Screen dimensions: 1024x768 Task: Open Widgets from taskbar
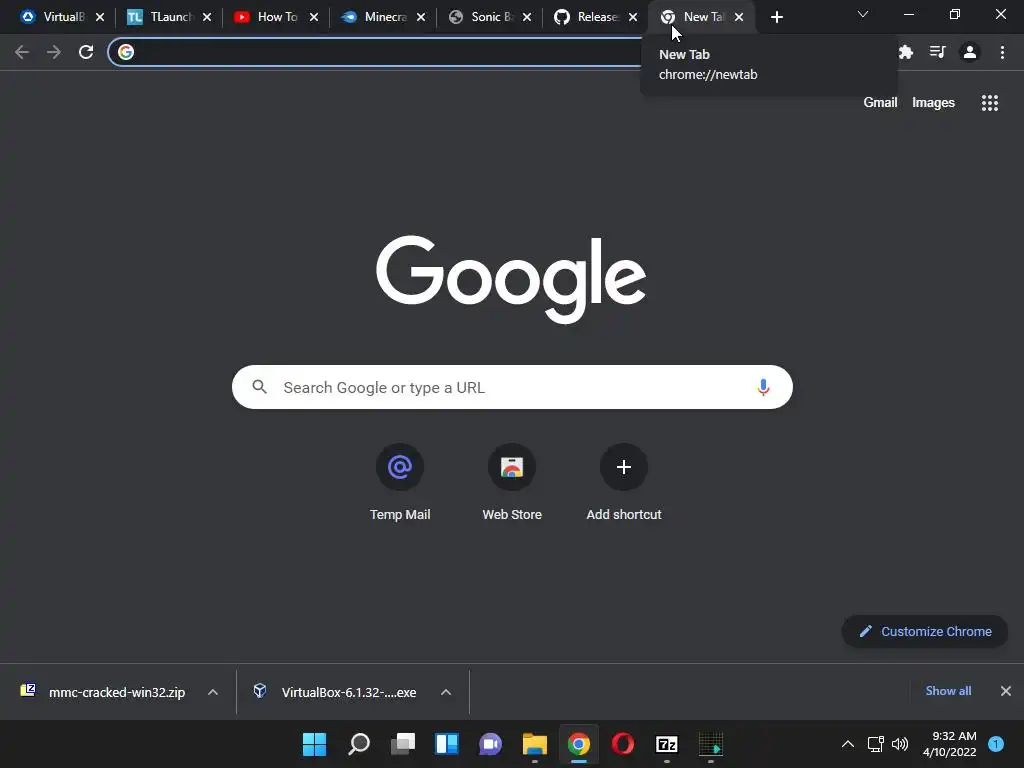pyautogui.click(x=447, y=744)
